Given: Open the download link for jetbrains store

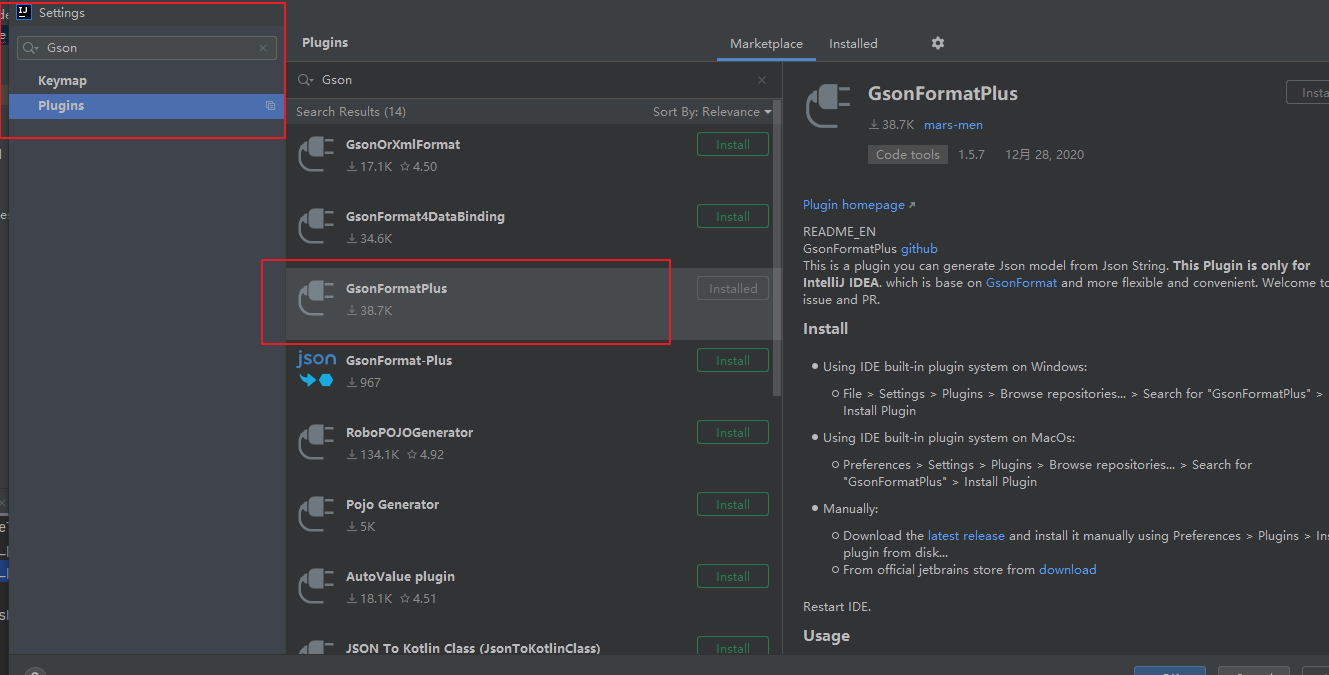Looking at the screenshot, I should pos(1068,570).
